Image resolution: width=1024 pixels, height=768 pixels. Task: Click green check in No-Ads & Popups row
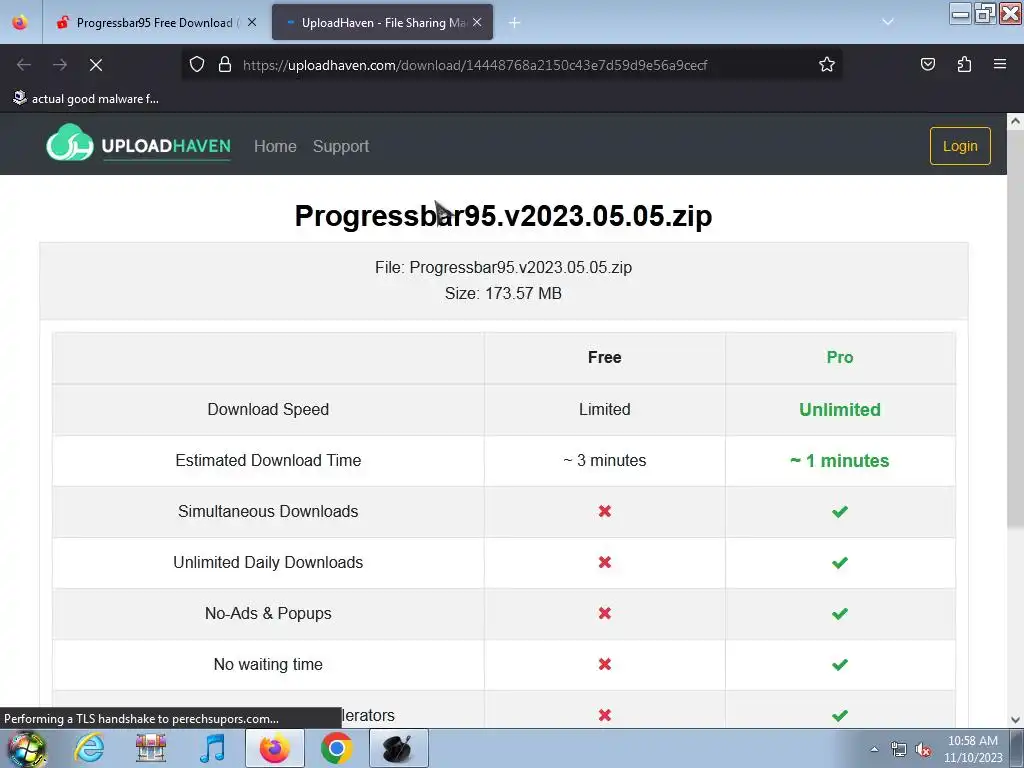coord(840,613)
